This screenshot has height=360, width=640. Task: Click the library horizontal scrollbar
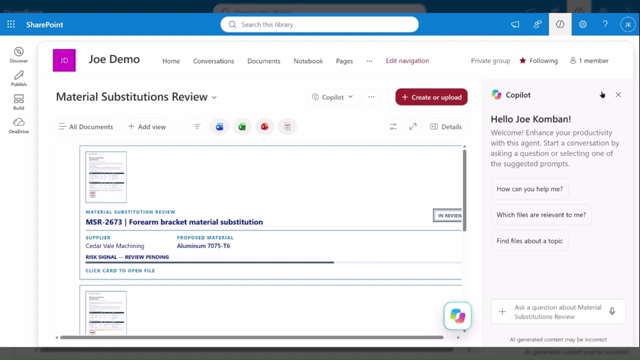point(252,338)
